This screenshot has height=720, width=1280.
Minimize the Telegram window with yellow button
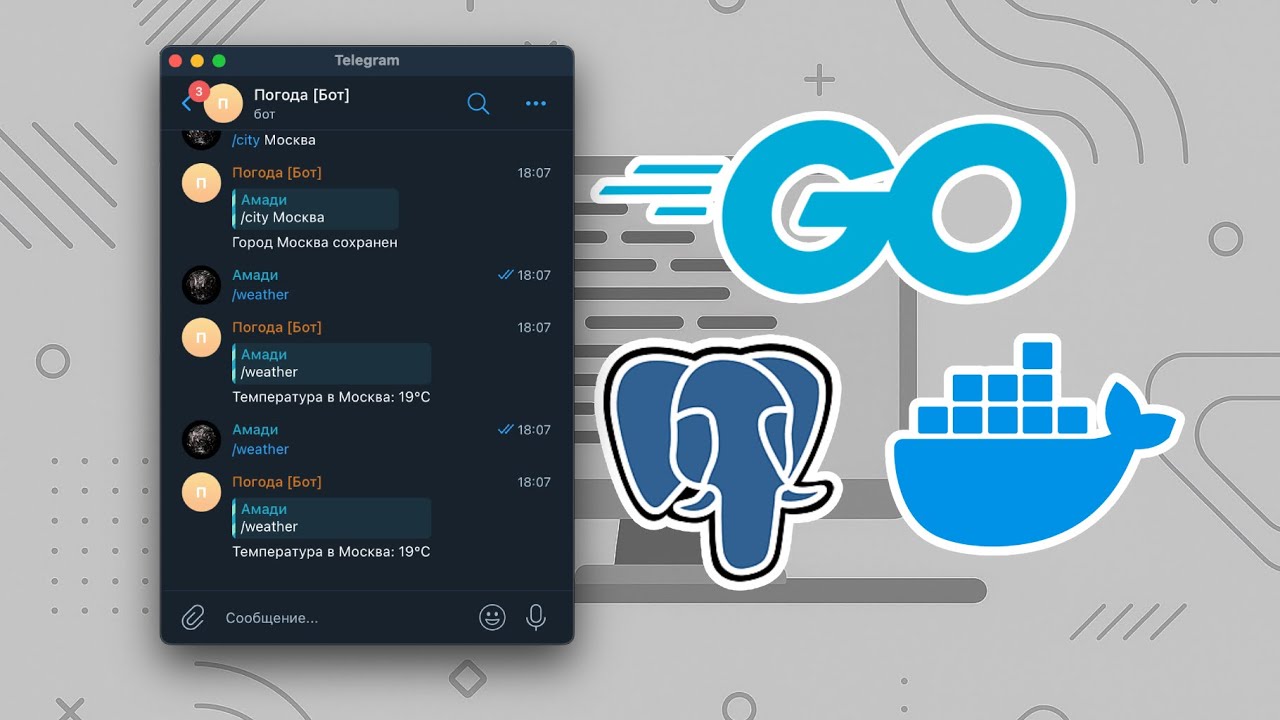point(197,60)
